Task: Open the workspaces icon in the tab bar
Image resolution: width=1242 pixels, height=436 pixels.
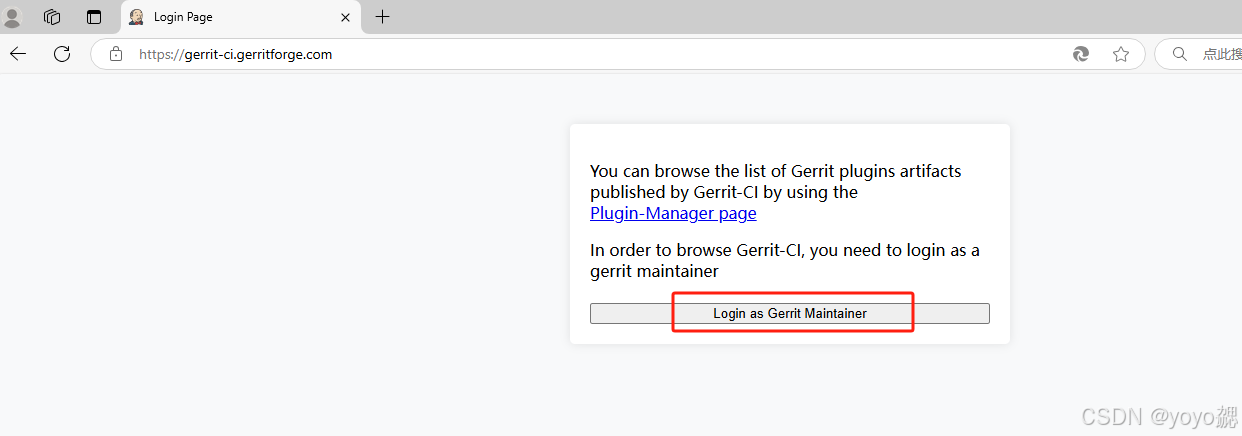Action: pyautogui.click(x=53, y=17)
